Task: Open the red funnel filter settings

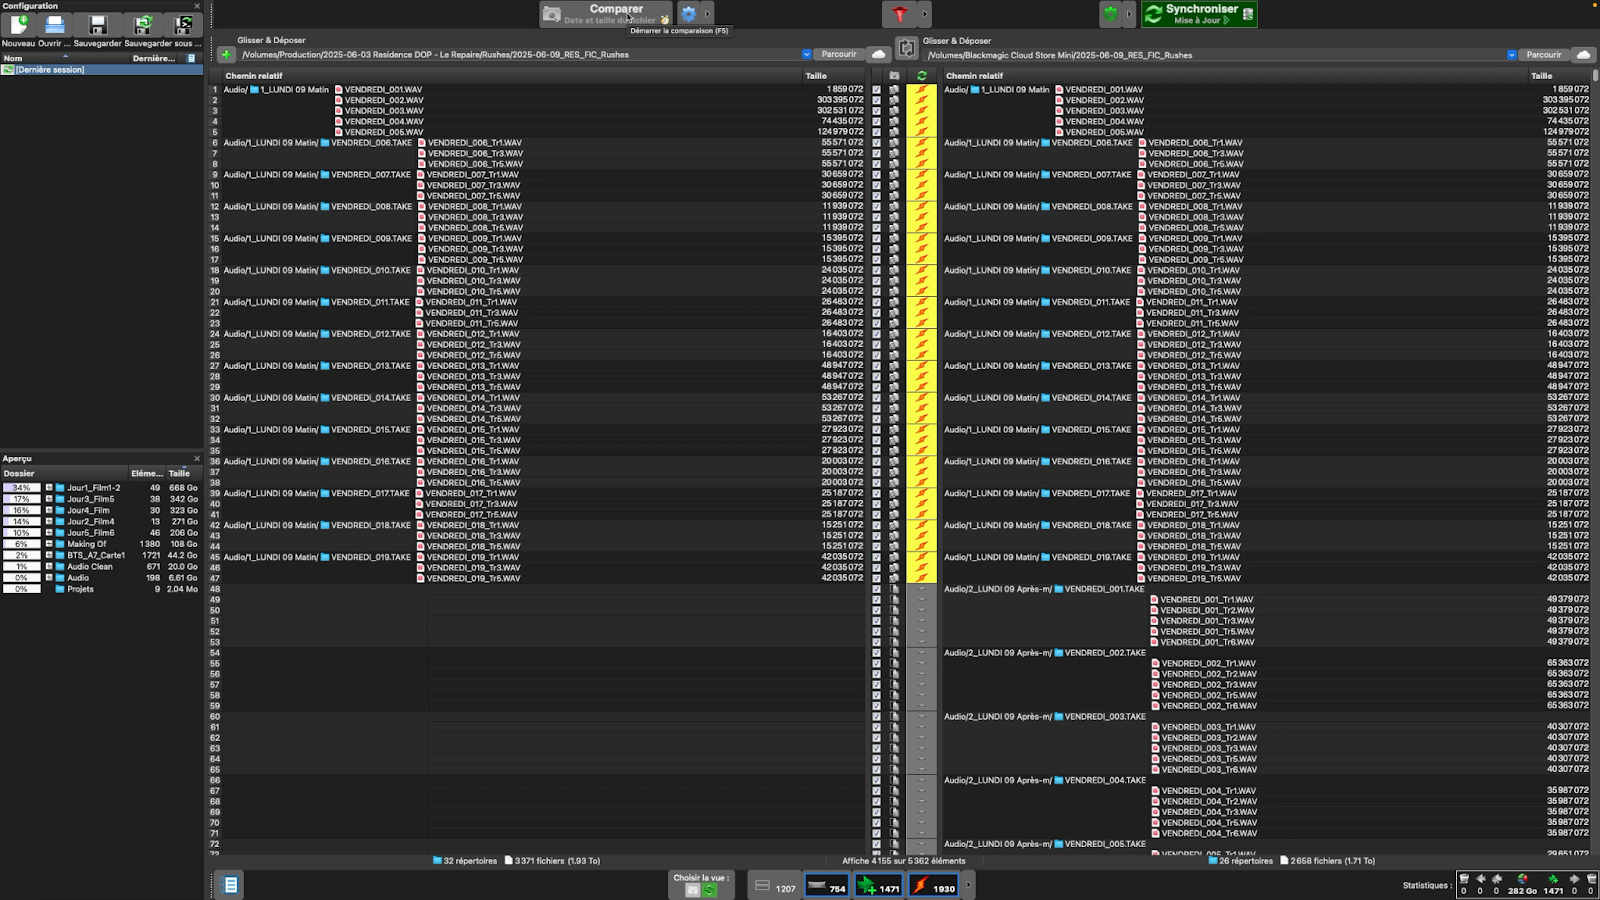Action: pos(899,14)
